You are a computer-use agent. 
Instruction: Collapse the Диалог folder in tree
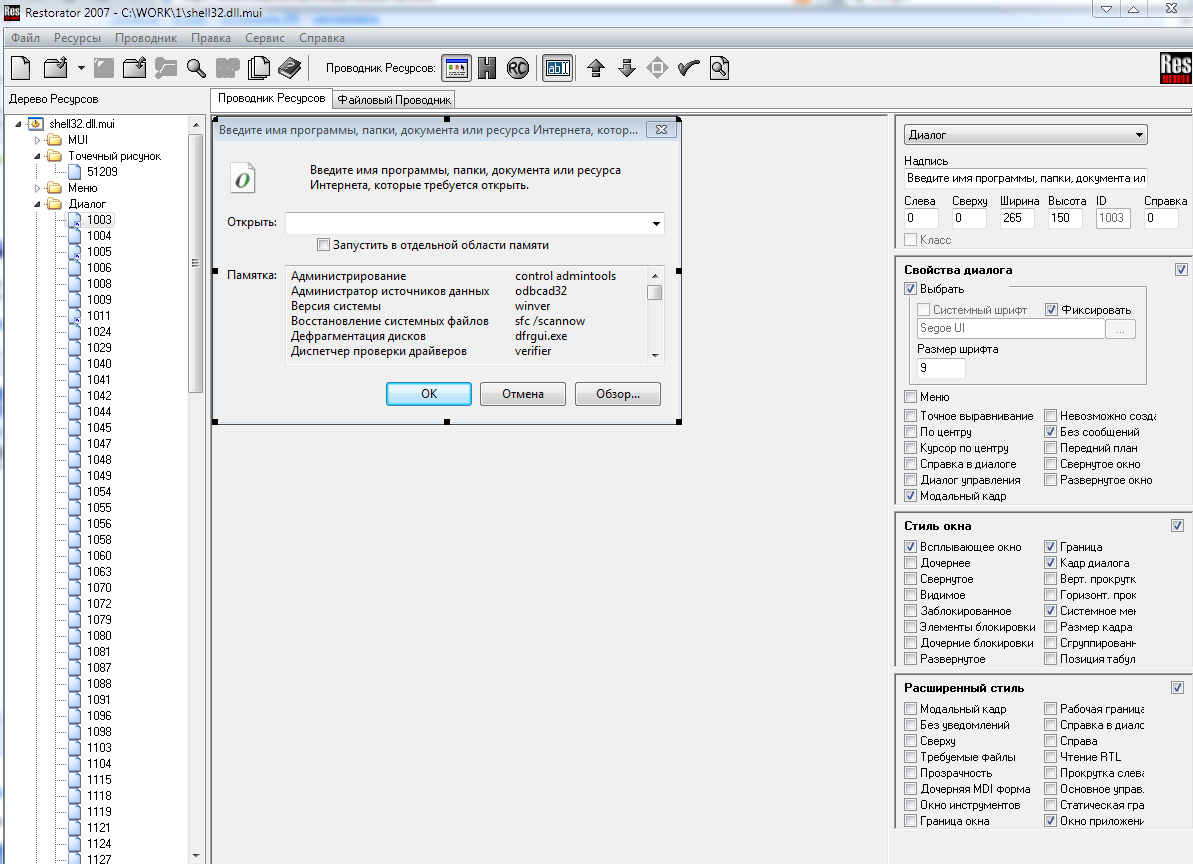pyautogui.click(x=37, y=204)
